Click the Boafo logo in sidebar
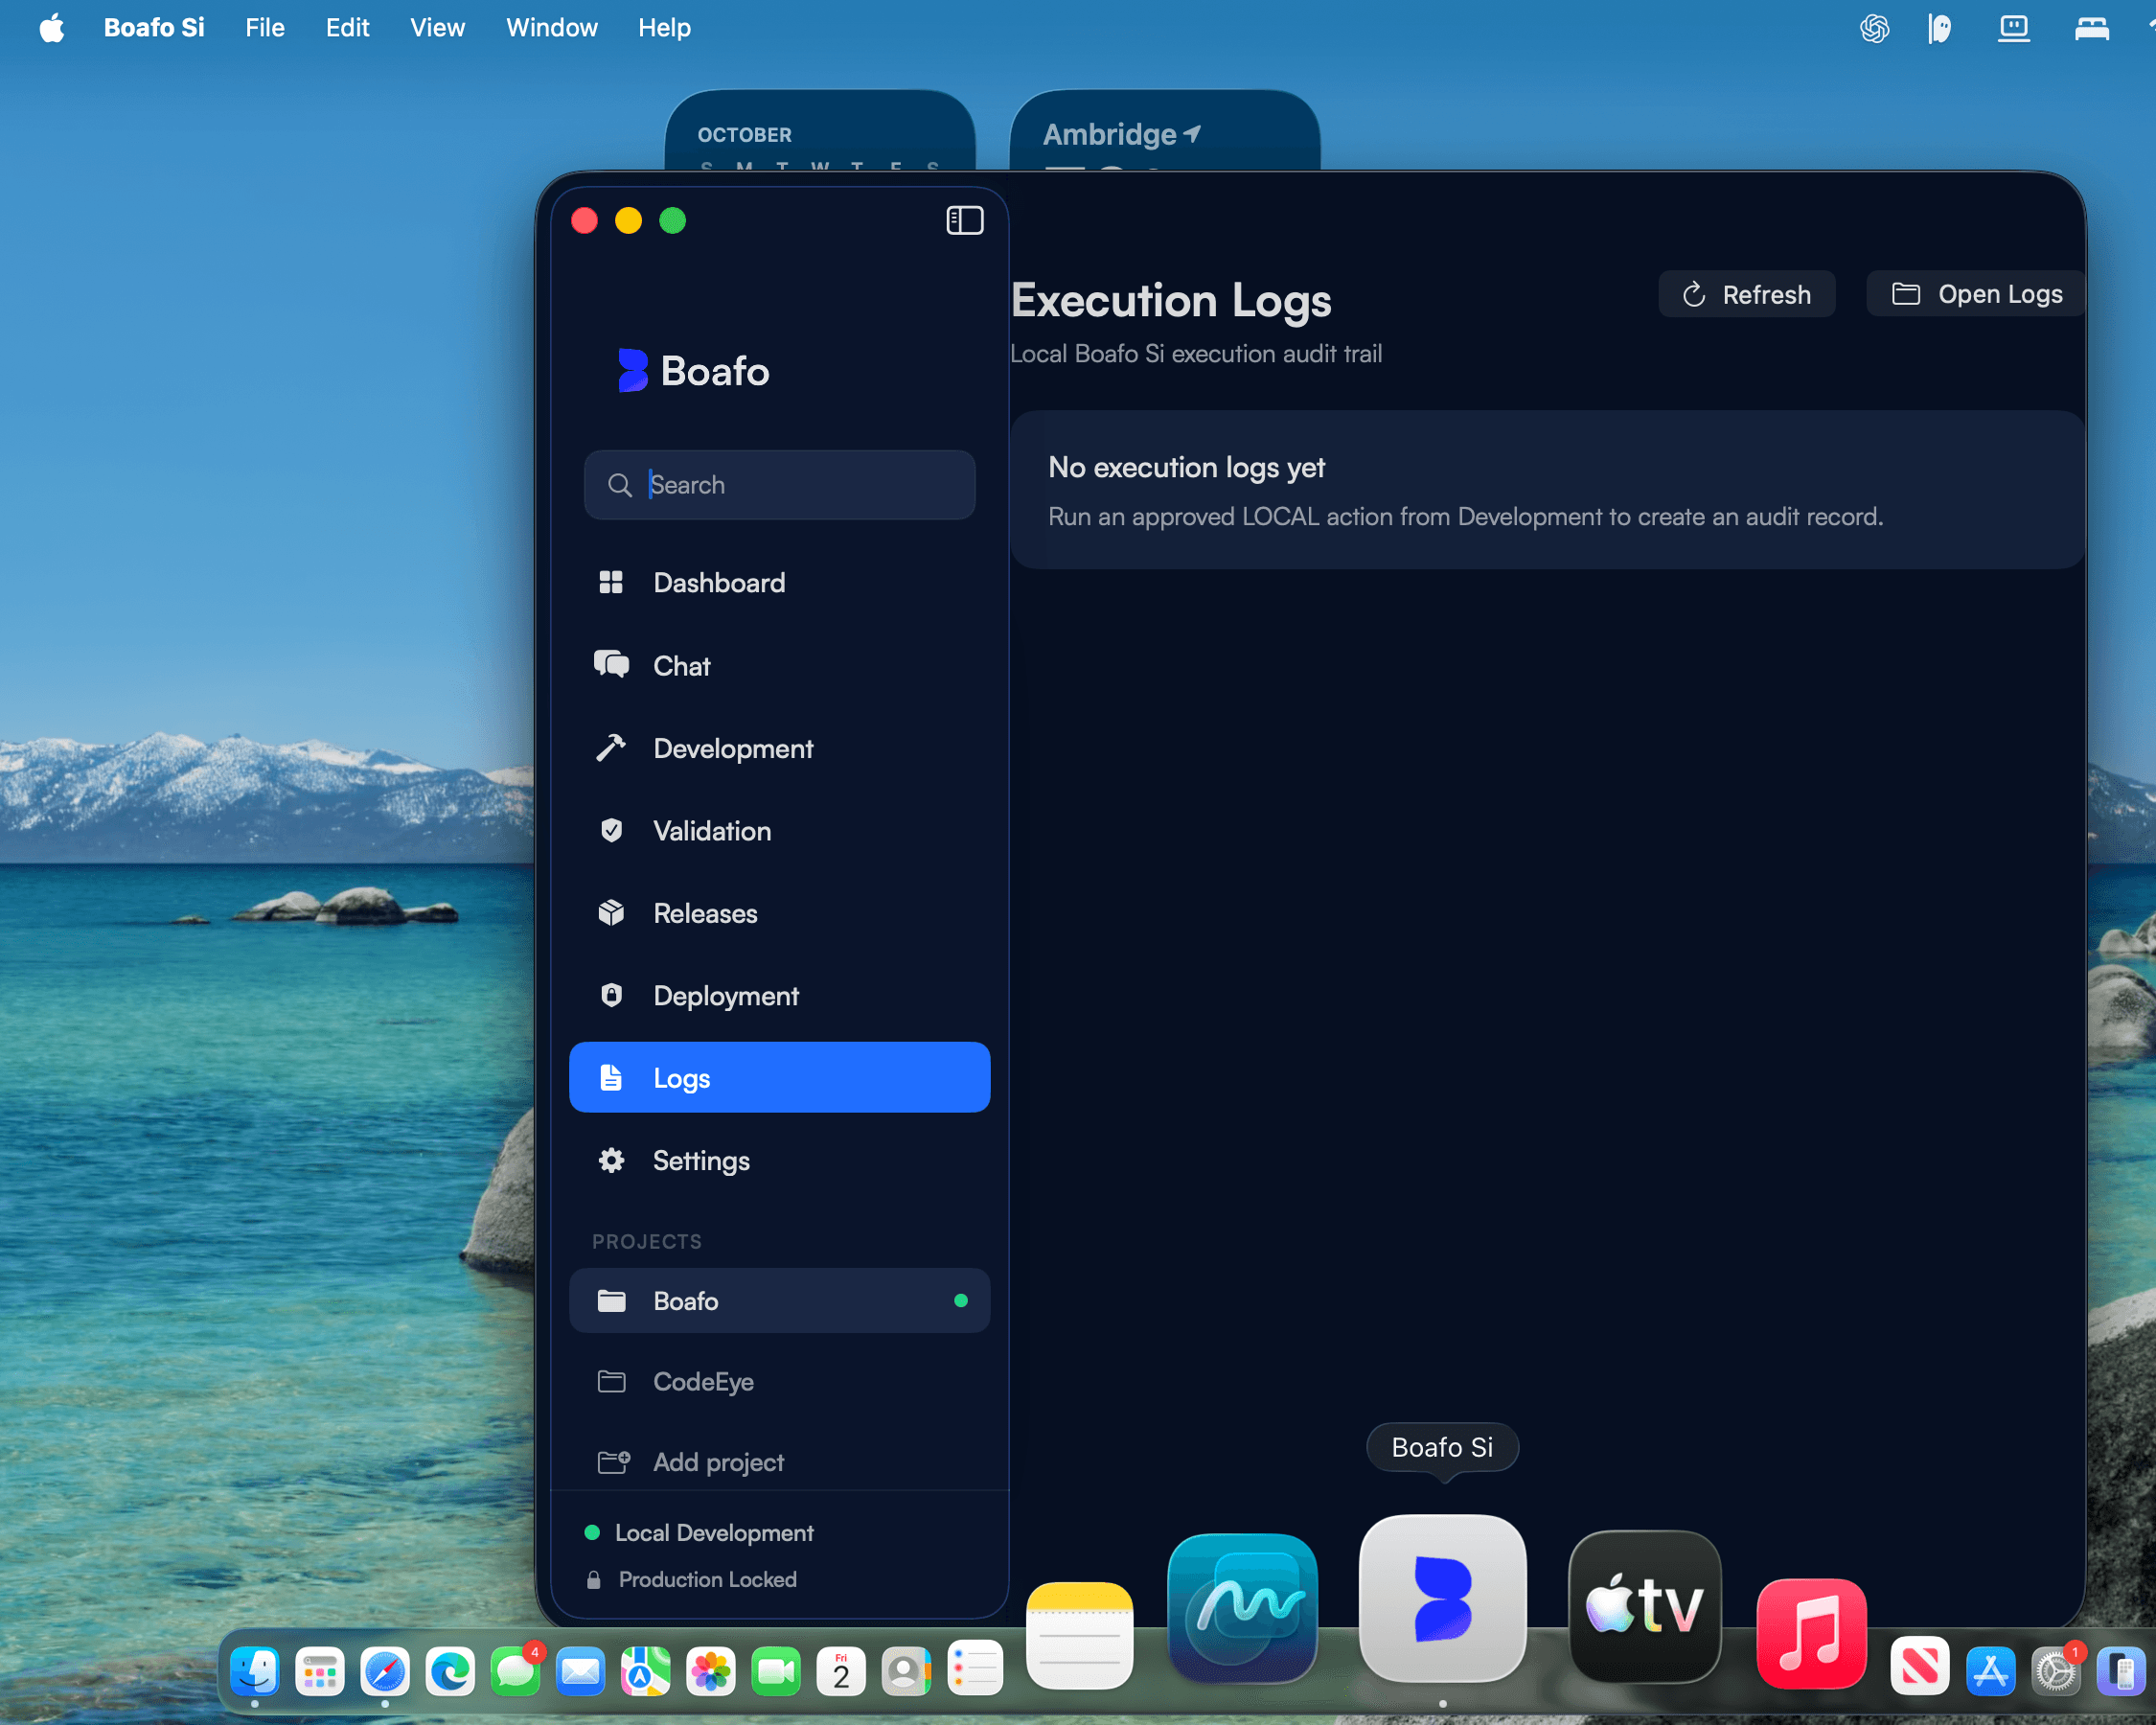Image resolution: width=2156 pixels, height=1725 pixels. tap(694, 371)
